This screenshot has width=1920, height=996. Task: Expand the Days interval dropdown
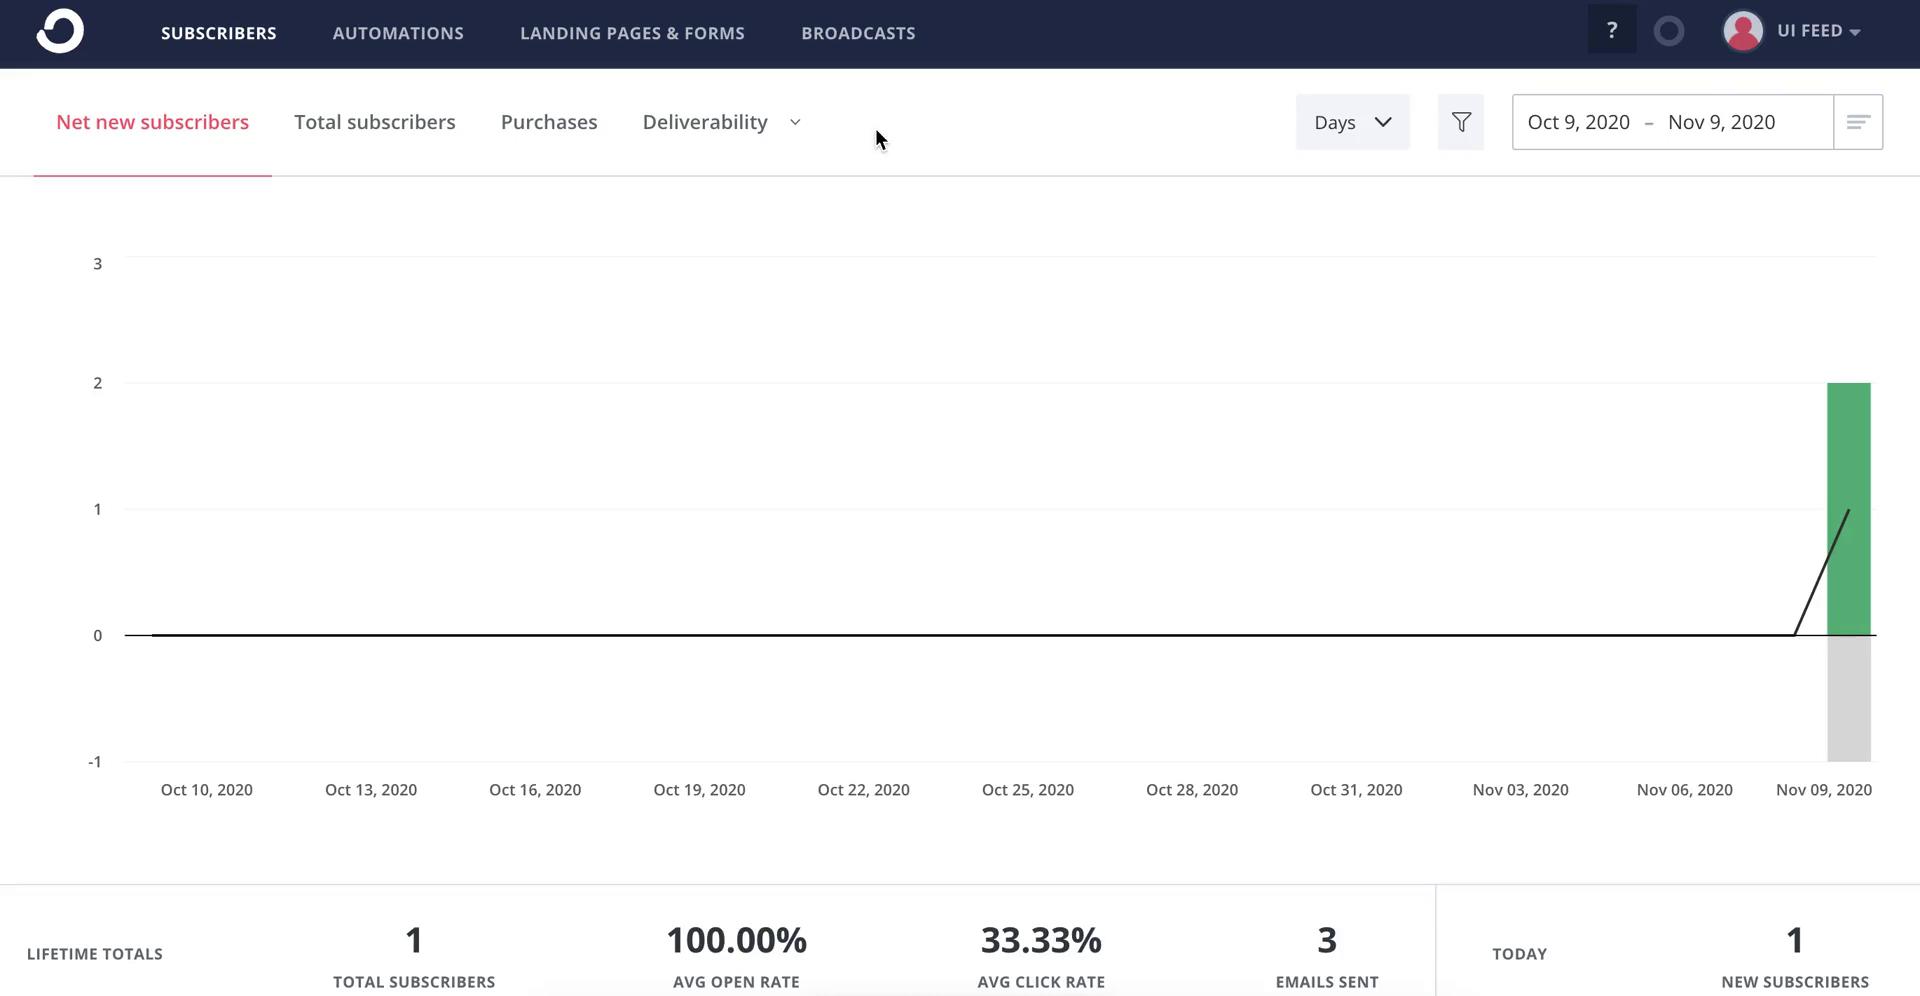(x=1352, y=122)
